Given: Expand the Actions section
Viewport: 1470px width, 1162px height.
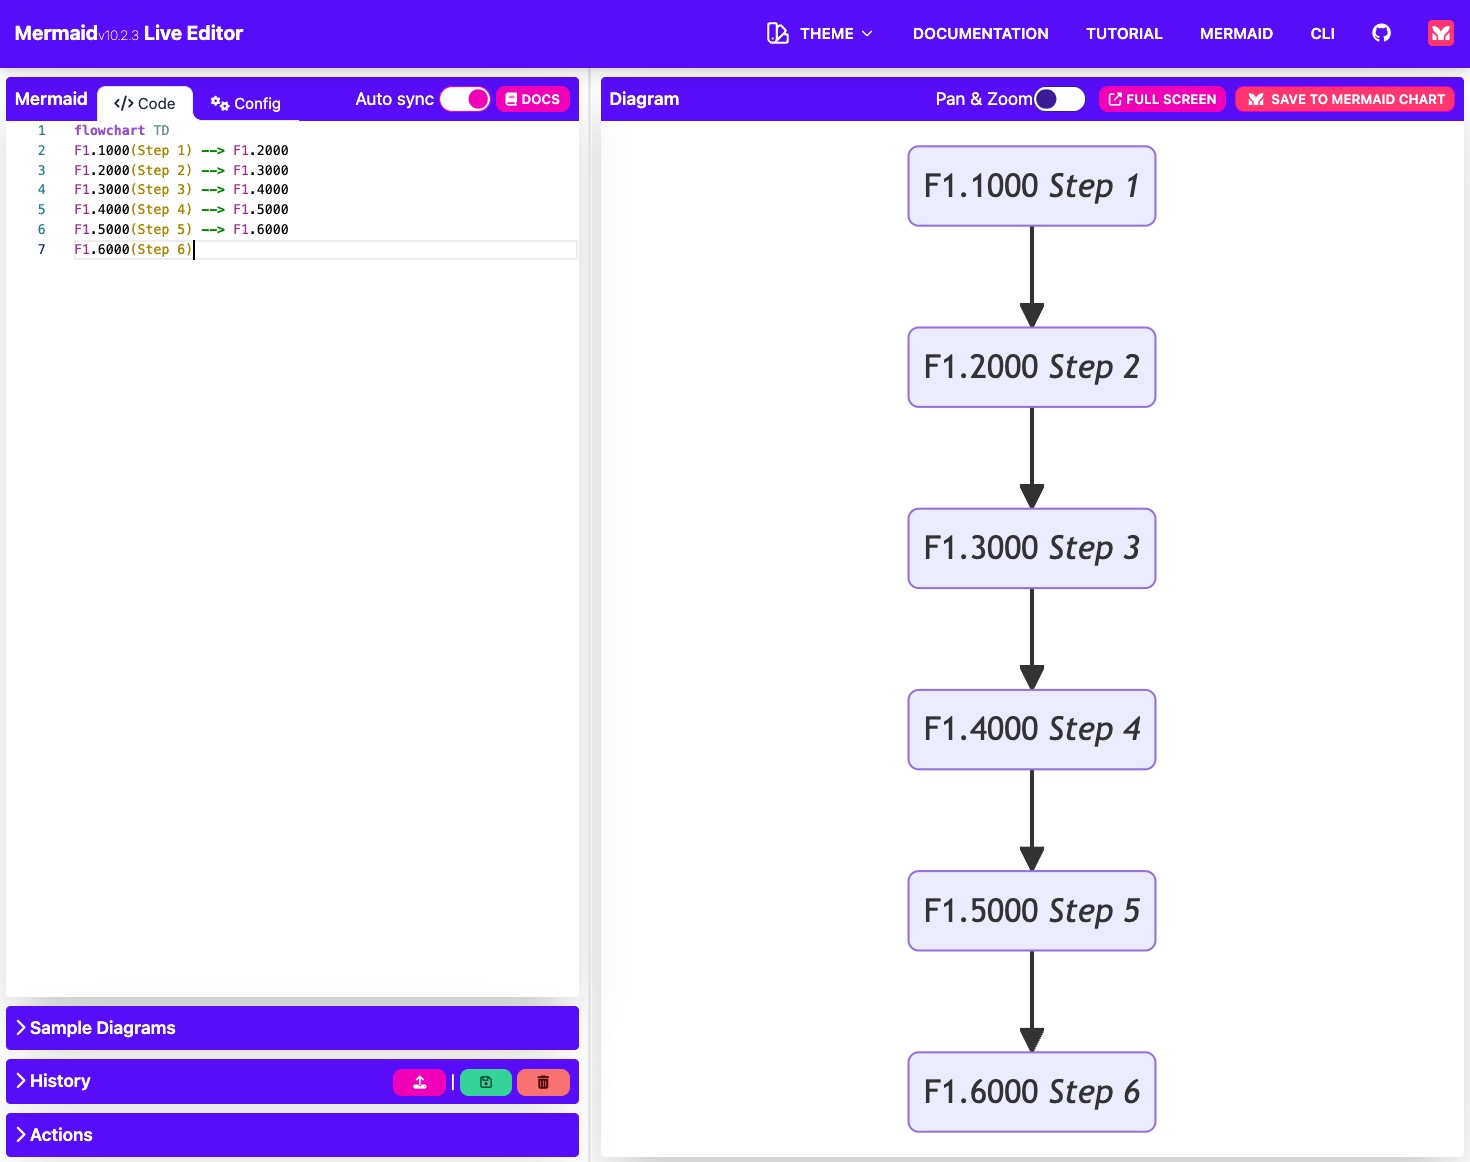Looking at the screenshot, I should pyautogui.click(x=292, y=1135).
